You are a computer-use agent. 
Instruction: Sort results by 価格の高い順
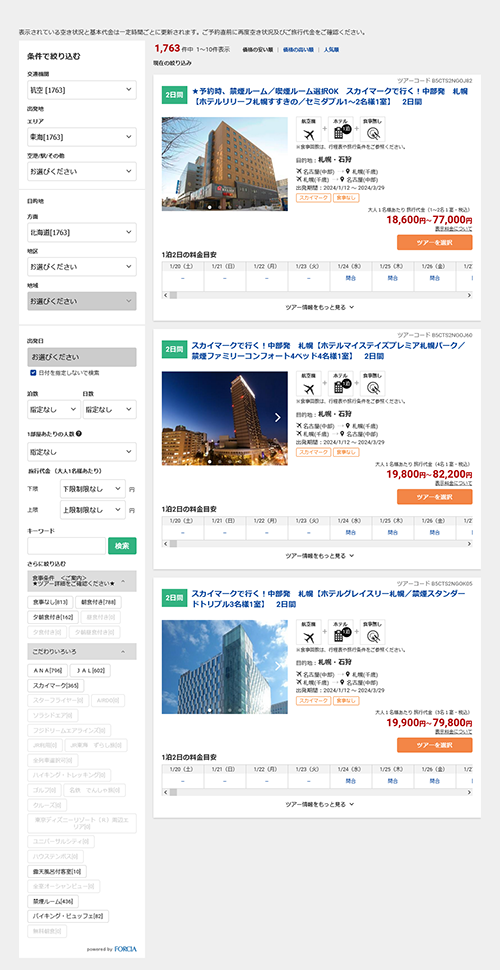(298, 49)
